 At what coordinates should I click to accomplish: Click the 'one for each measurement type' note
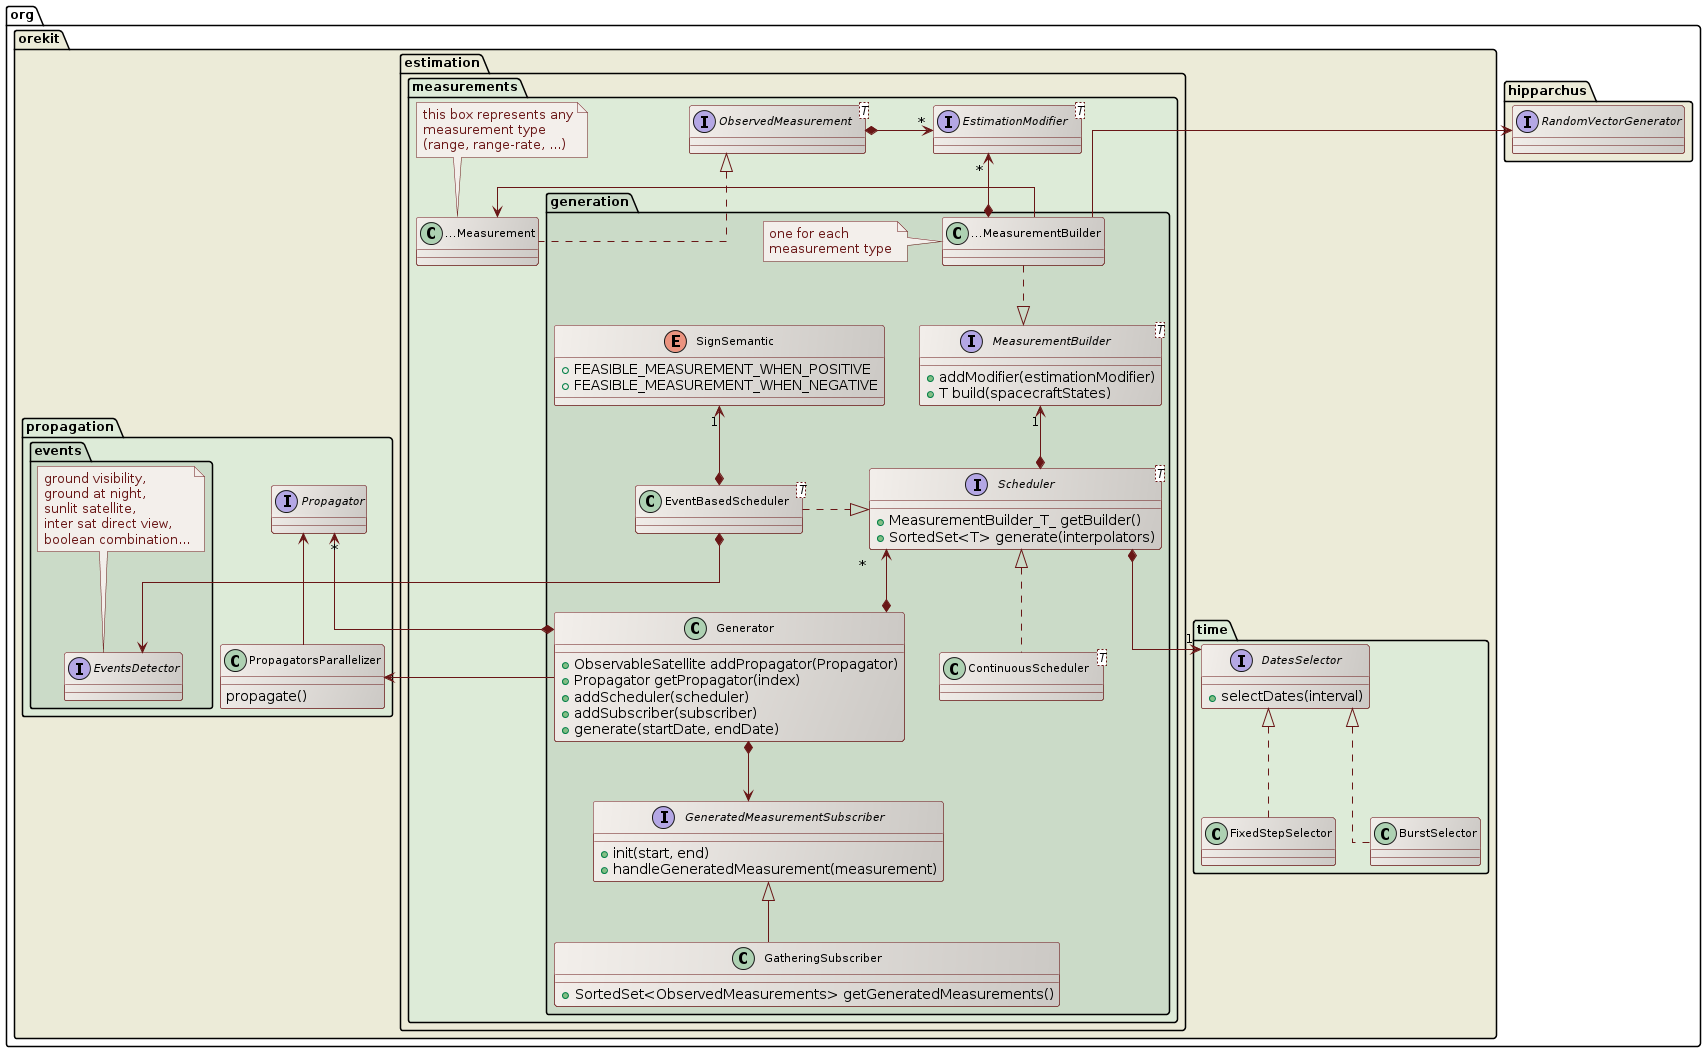(x=832, y=241)
